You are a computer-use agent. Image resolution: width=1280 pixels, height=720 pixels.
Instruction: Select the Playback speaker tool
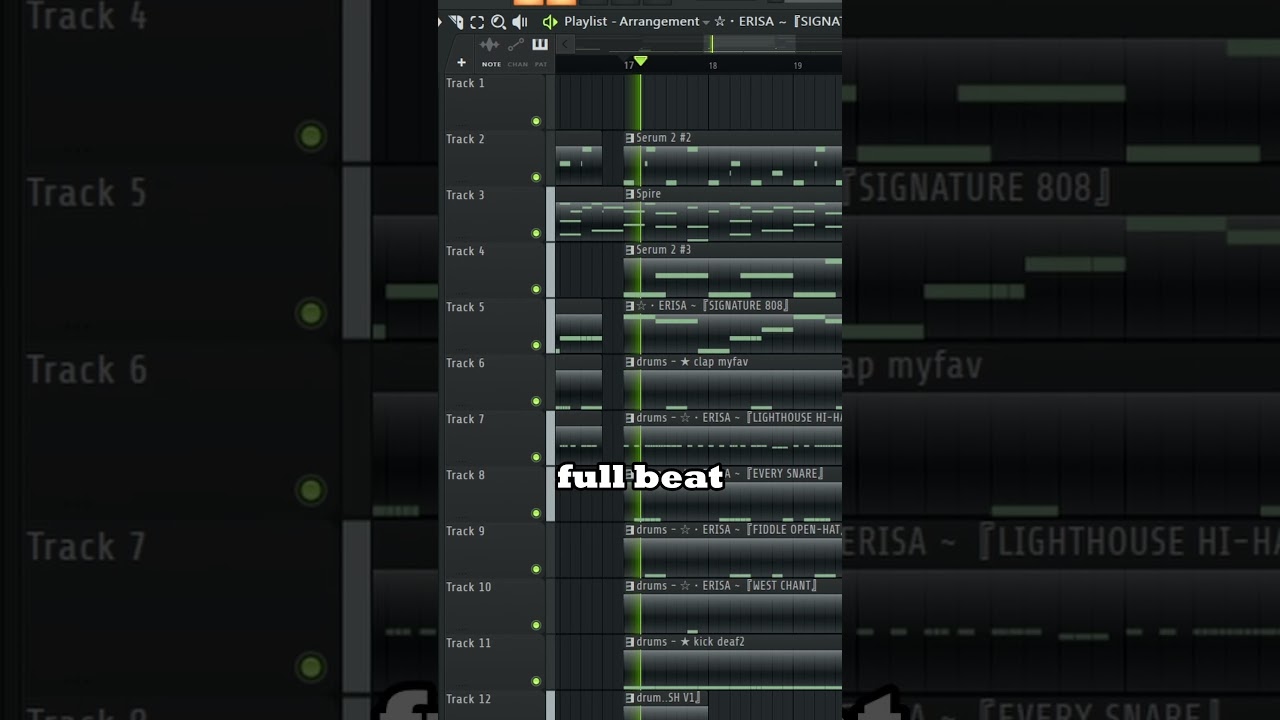click(x=520, y=22)
